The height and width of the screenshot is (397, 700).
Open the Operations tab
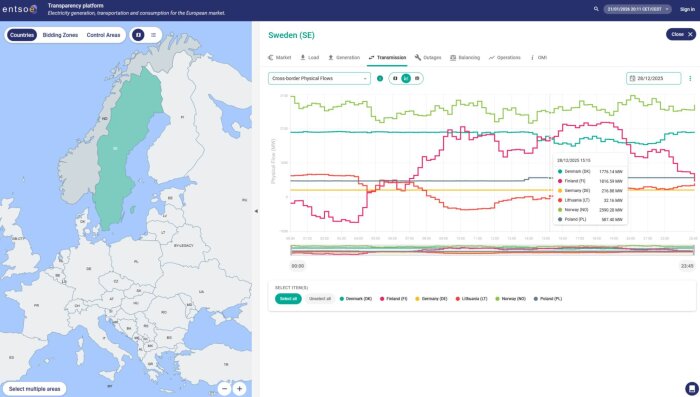(504, 58)
